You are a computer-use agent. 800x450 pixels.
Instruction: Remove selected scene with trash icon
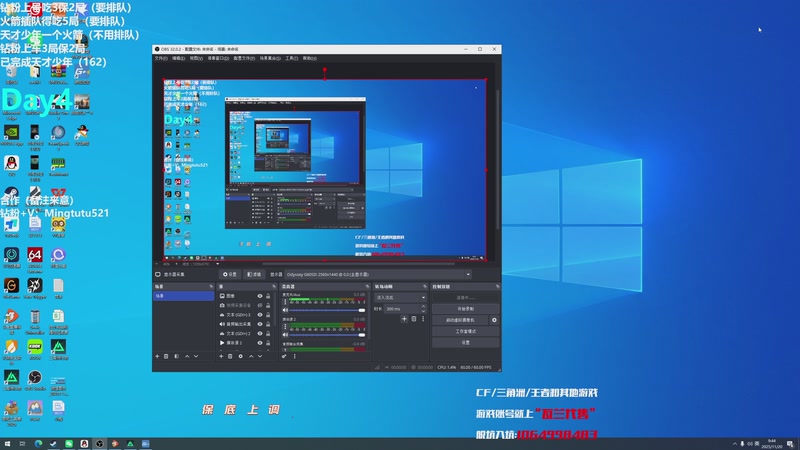pos(166,356)
